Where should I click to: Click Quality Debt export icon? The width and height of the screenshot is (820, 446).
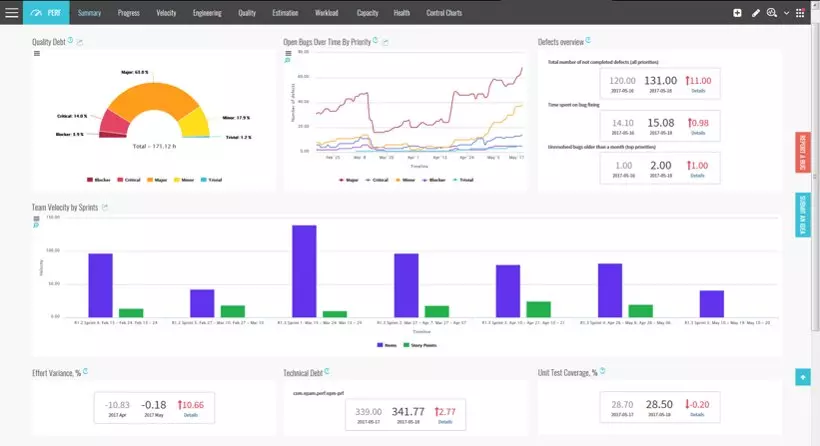point(79,42)
